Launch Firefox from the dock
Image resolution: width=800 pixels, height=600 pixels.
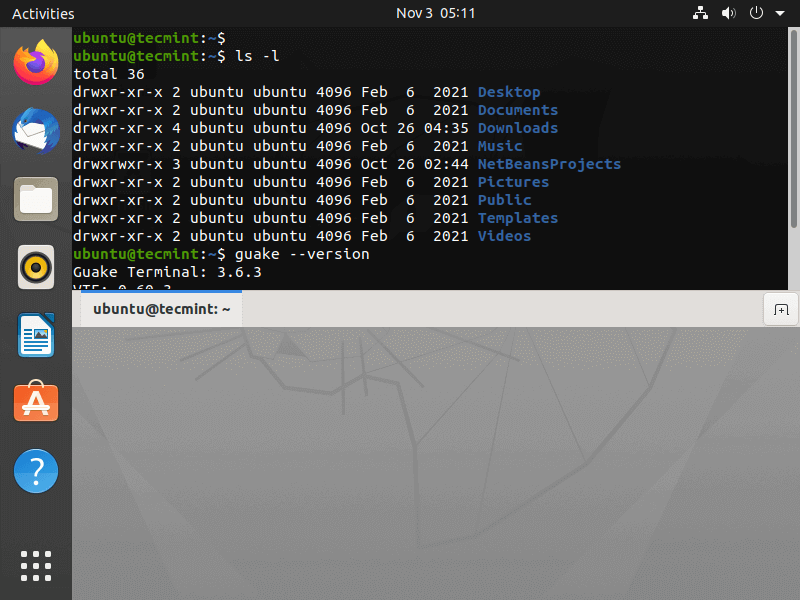point(35,63)
